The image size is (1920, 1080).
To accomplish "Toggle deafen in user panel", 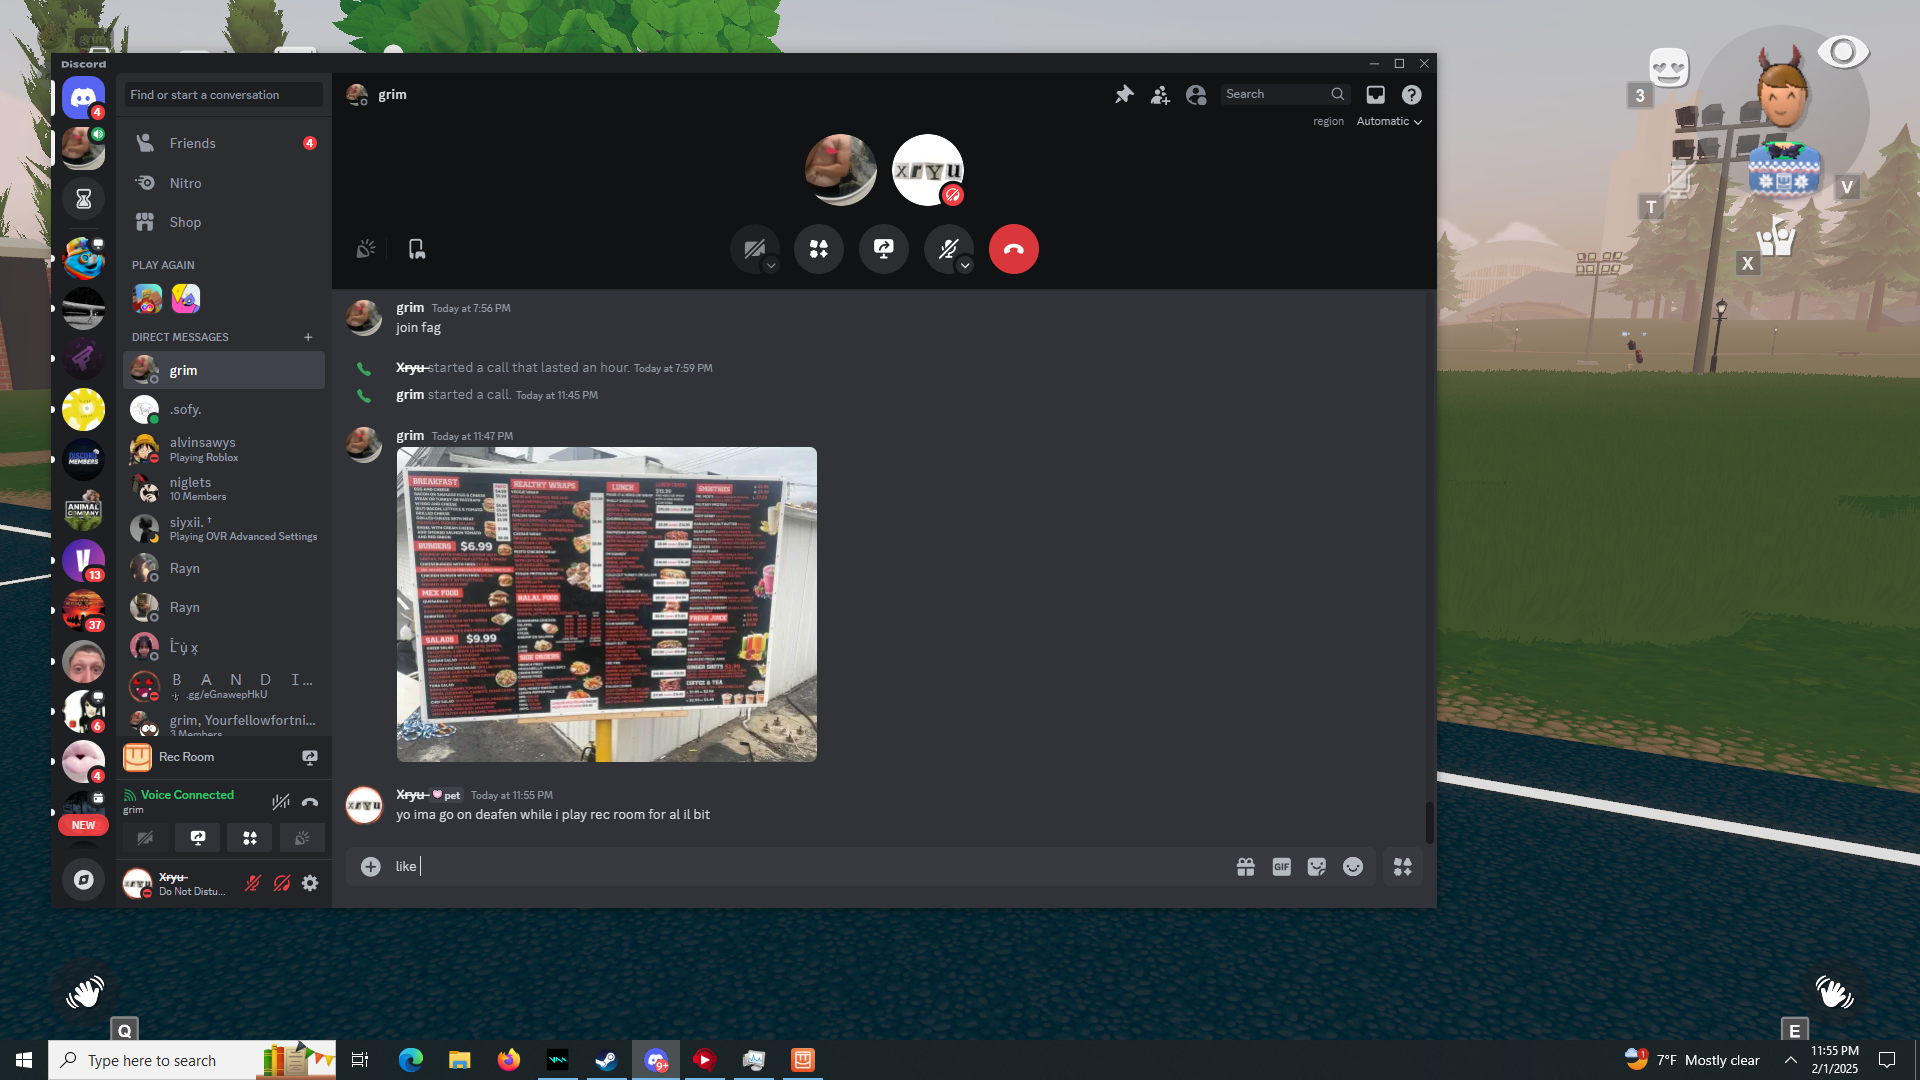I will 282,883.
